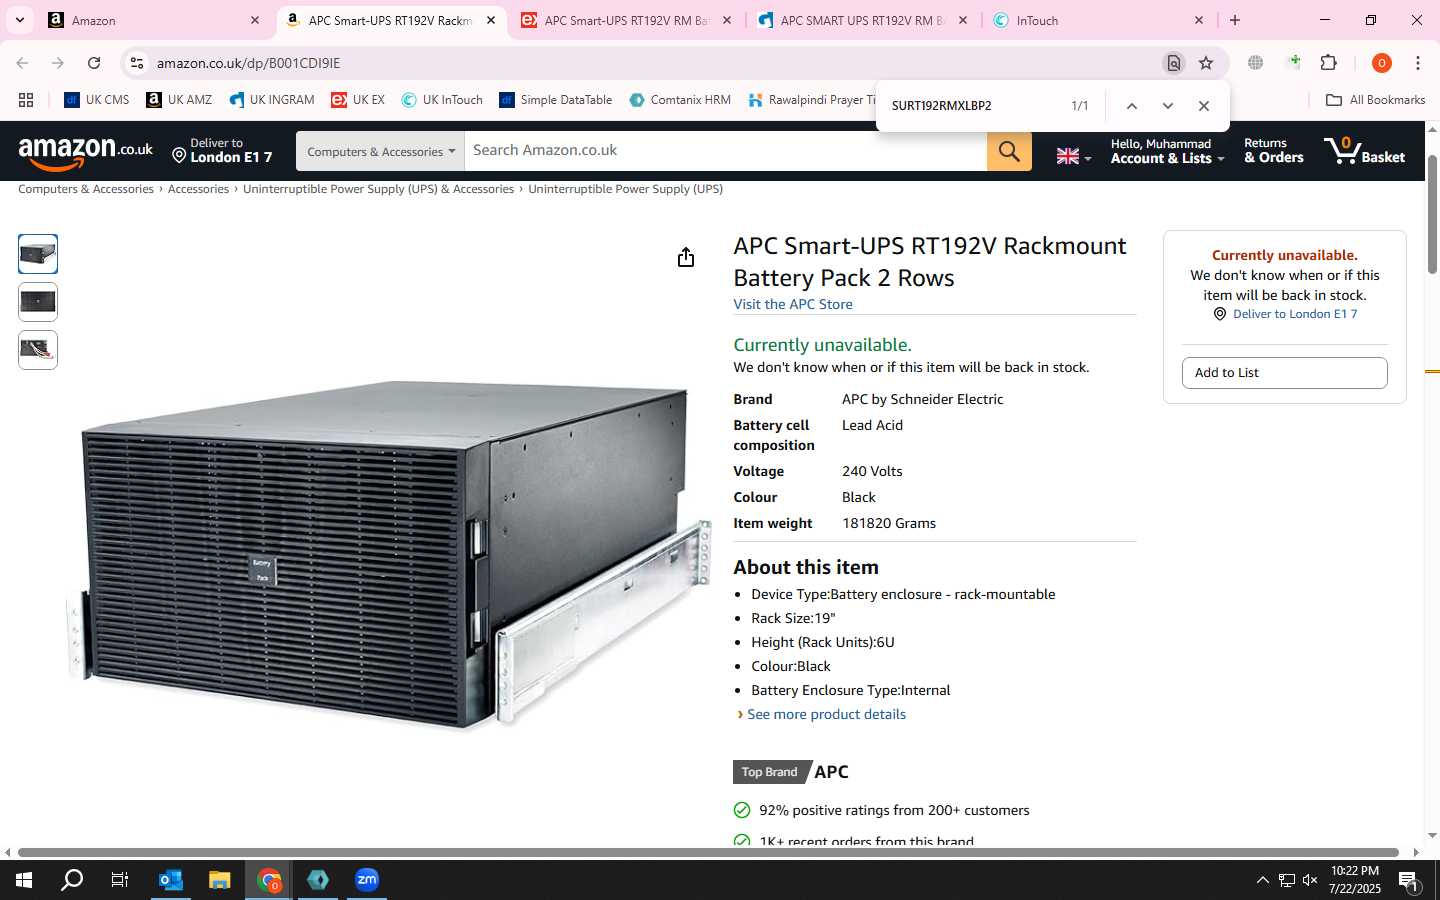
Task: Switch to APC SMART UPS RT192V fourth tab
Action: [862, 20]
